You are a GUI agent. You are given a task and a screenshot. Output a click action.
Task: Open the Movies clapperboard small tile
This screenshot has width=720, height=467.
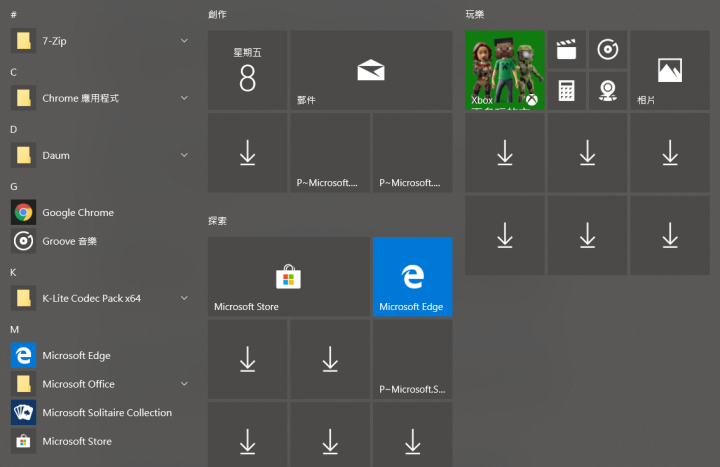567,50
